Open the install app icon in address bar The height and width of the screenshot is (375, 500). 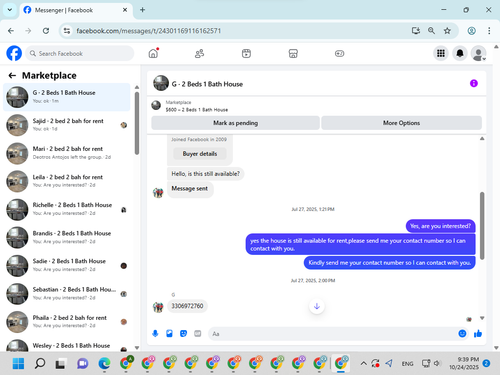[x=416, y=31]
